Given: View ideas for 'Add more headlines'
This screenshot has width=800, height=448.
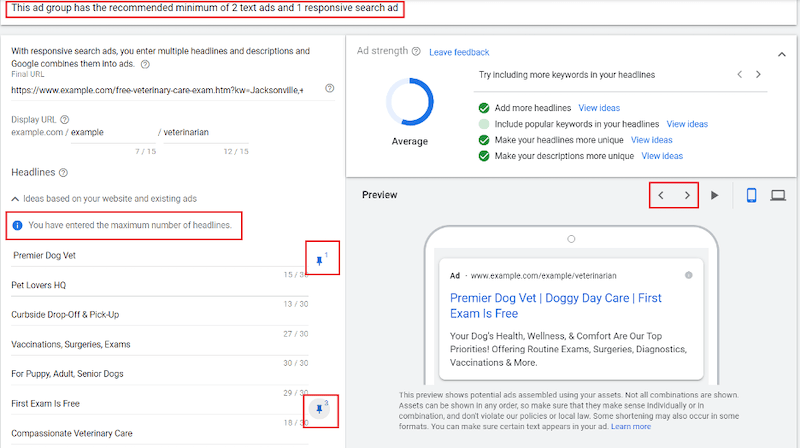Looking at the screenshot, I should pyautogui.click(x=599, y=108).
